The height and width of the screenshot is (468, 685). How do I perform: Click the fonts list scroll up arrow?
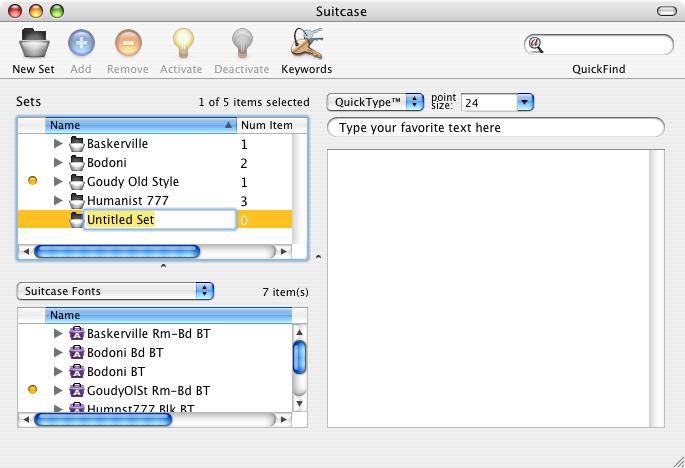coord(299,332)
